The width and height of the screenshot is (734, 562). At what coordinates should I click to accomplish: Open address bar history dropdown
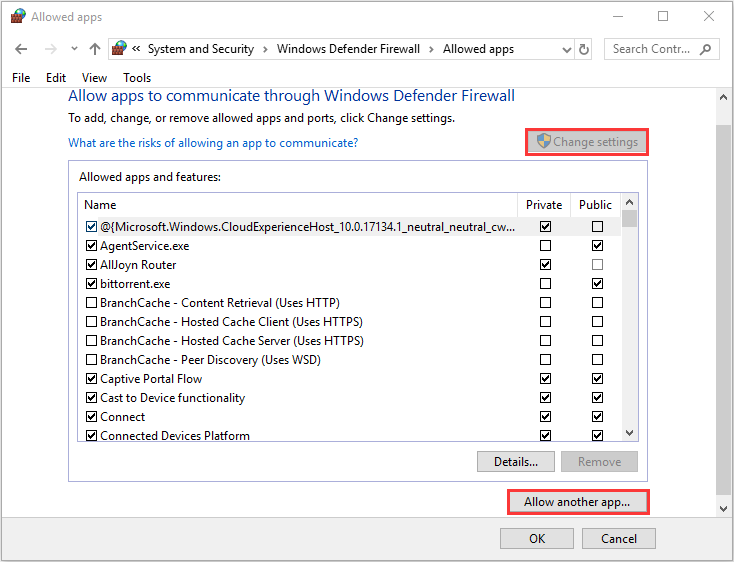click(566, 50)
